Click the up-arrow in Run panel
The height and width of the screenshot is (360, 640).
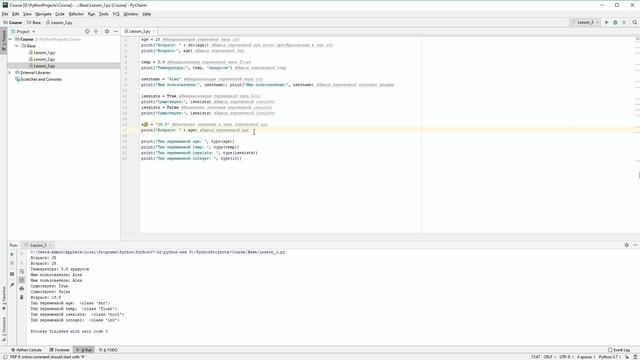click(x=22, y=254)
